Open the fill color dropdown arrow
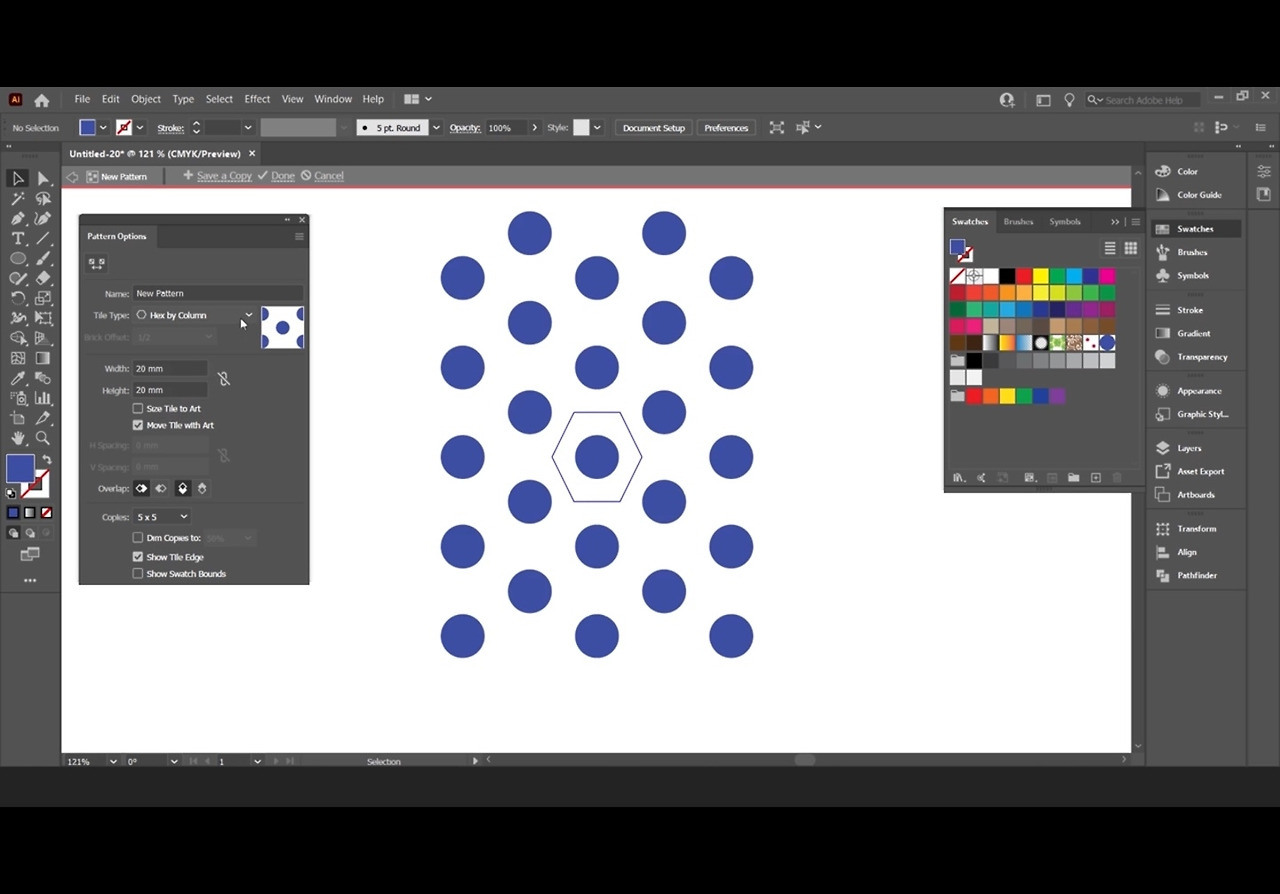The image size is (1280, 894). click(103, 128)
